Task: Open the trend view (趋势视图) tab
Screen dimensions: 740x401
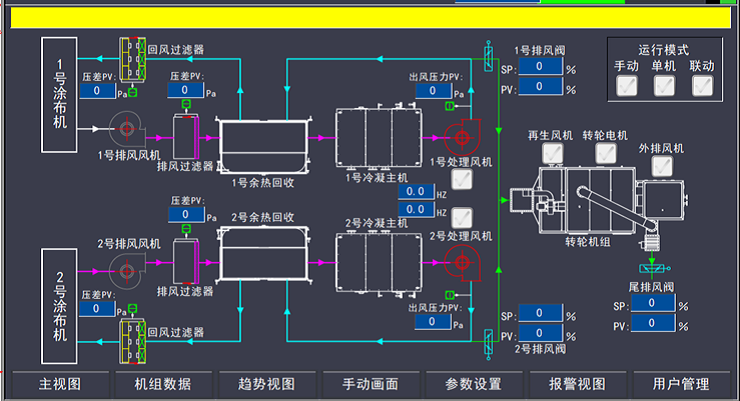Action: 267,384
